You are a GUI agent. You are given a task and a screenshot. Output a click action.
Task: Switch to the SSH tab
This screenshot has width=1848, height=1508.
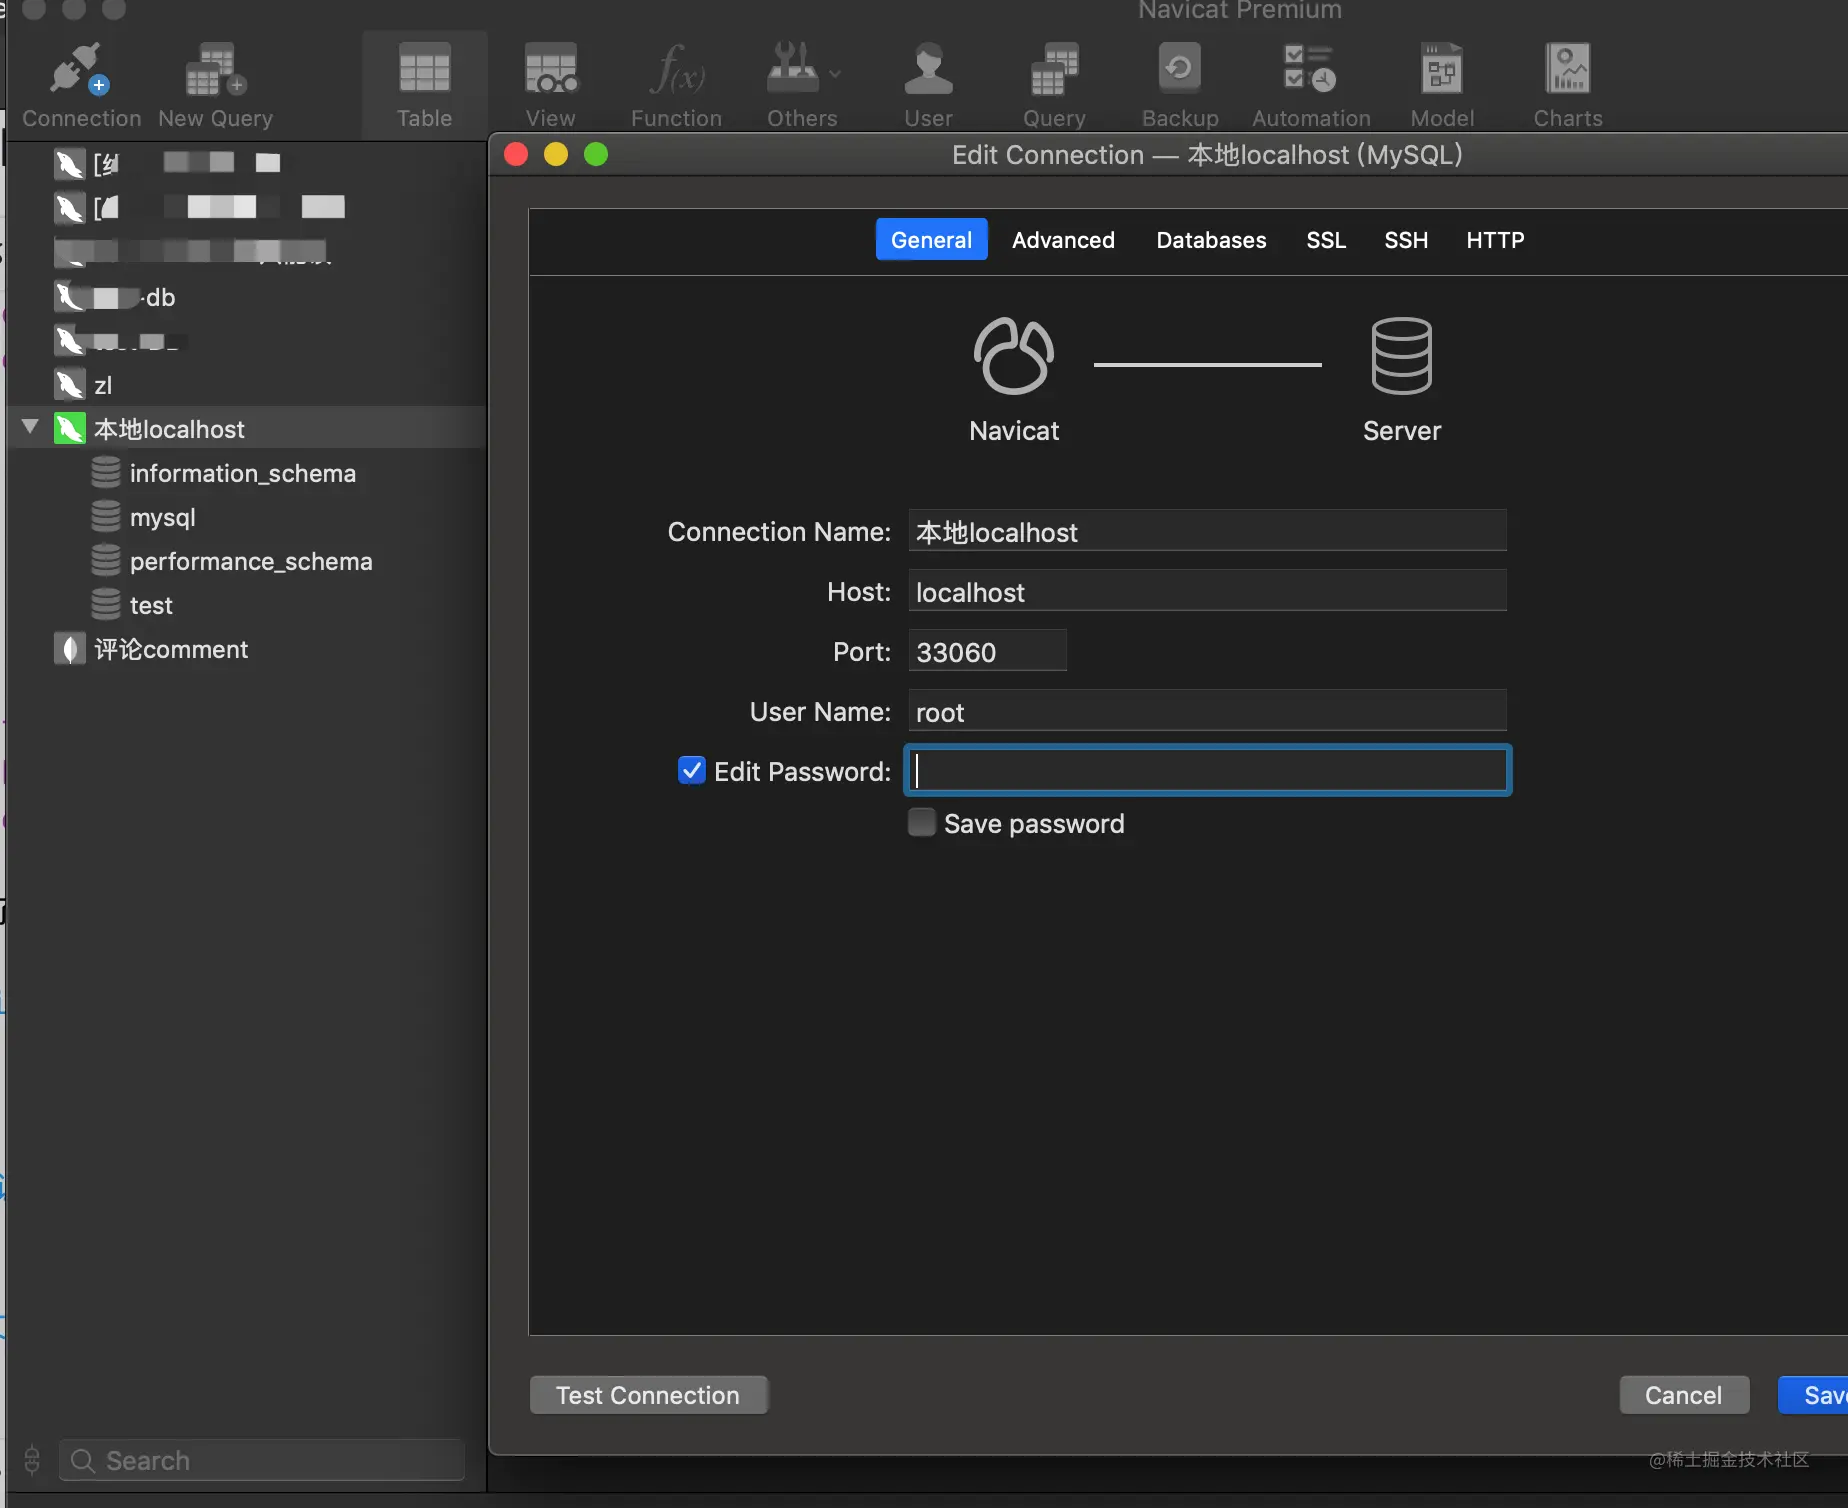pos(1406,240)
